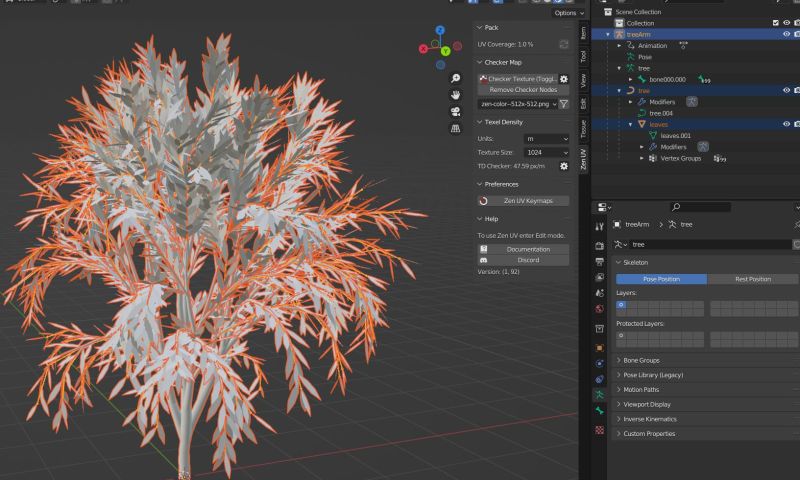The height and width of the screenshot is (480, 800).
Task: Hide the tree curve via eye icon
Action: [x=786, y=90]
